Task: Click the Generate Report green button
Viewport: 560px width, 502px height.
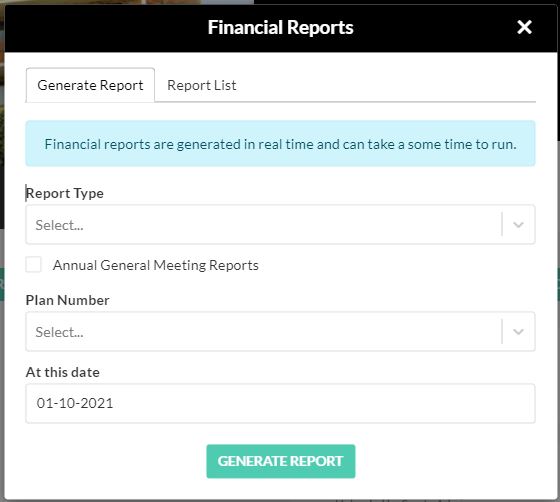Action: pos(281,461)
